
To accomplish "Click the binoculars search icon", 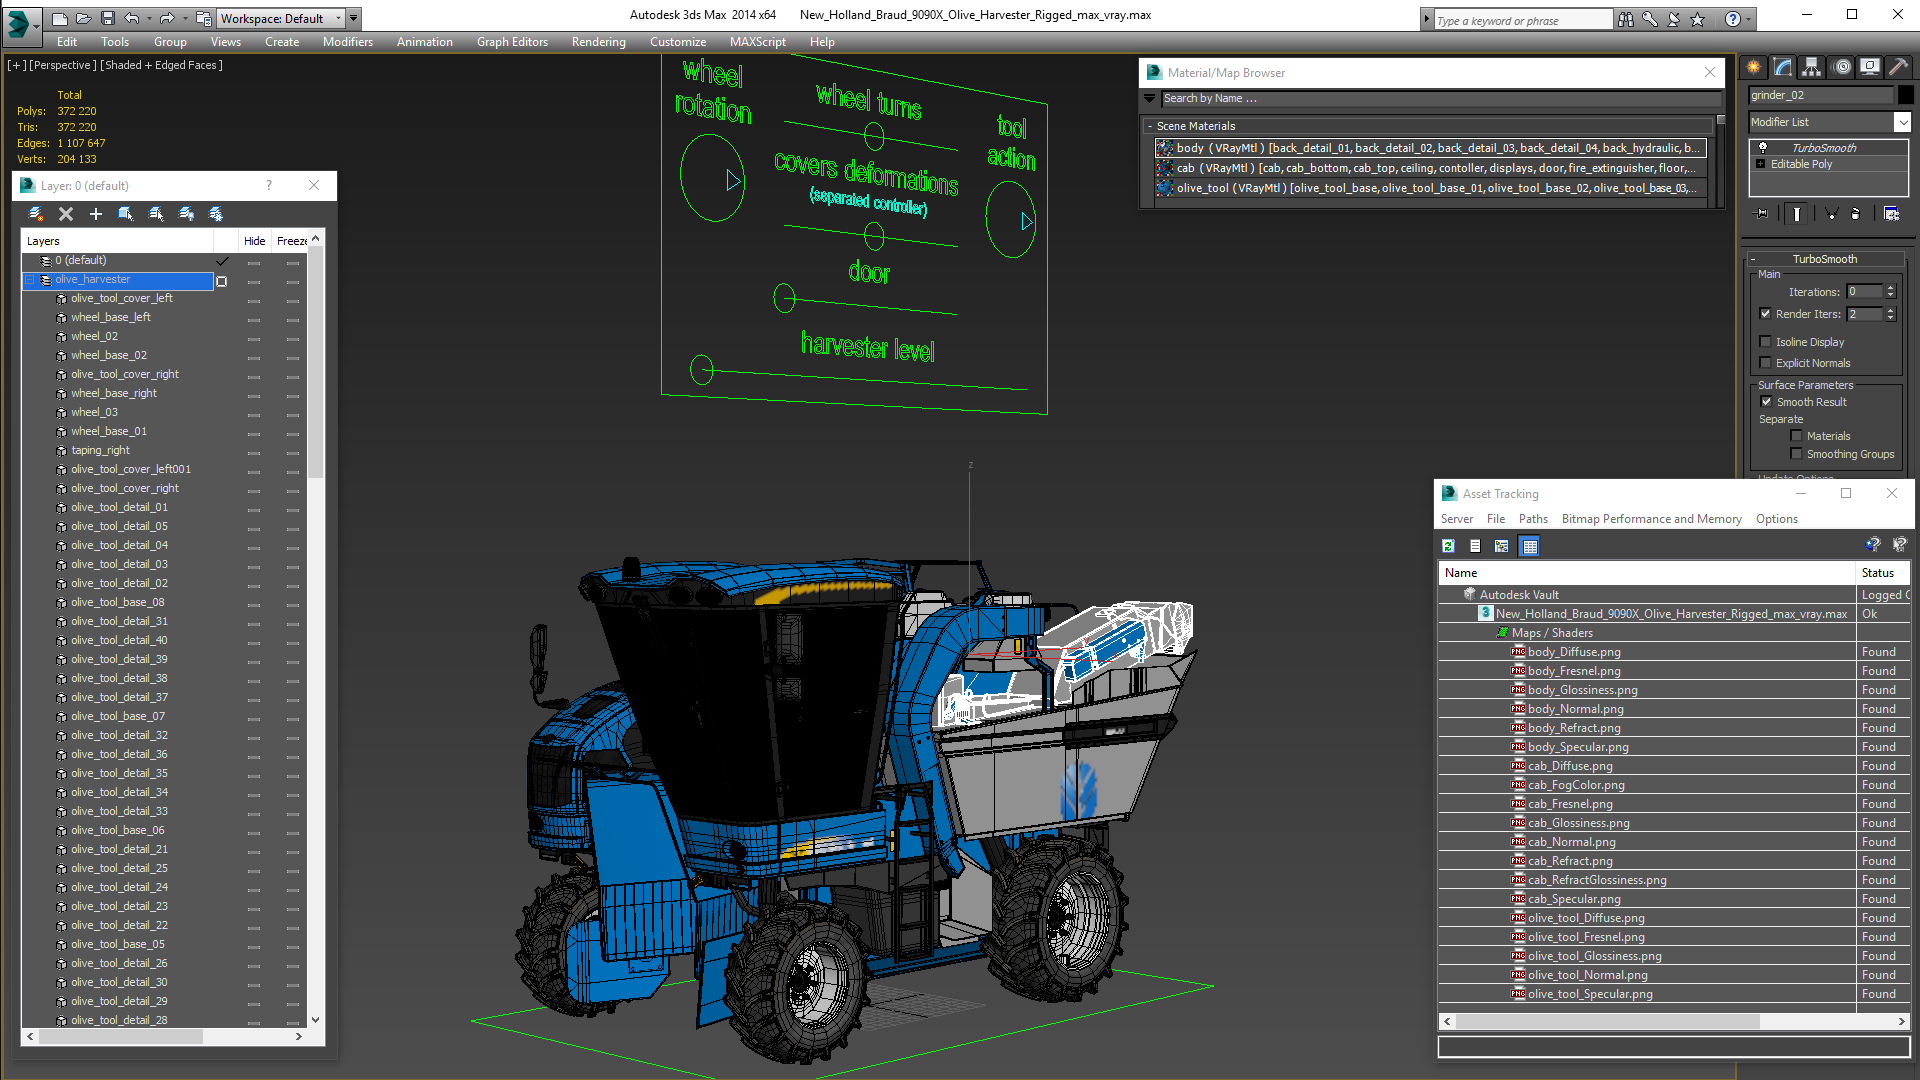I will click(x=1626, y=19).
